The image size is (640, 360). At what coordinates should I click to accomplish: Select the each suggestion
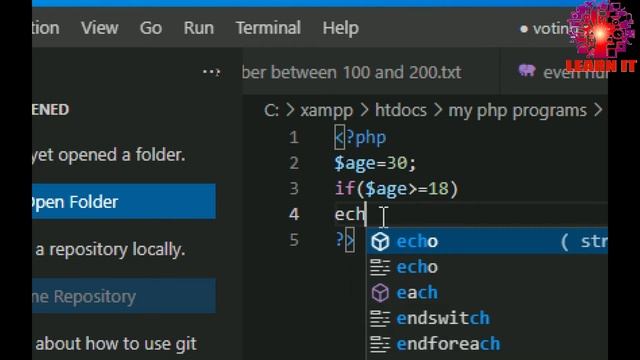pyautogui.click(x=487, y=293)
